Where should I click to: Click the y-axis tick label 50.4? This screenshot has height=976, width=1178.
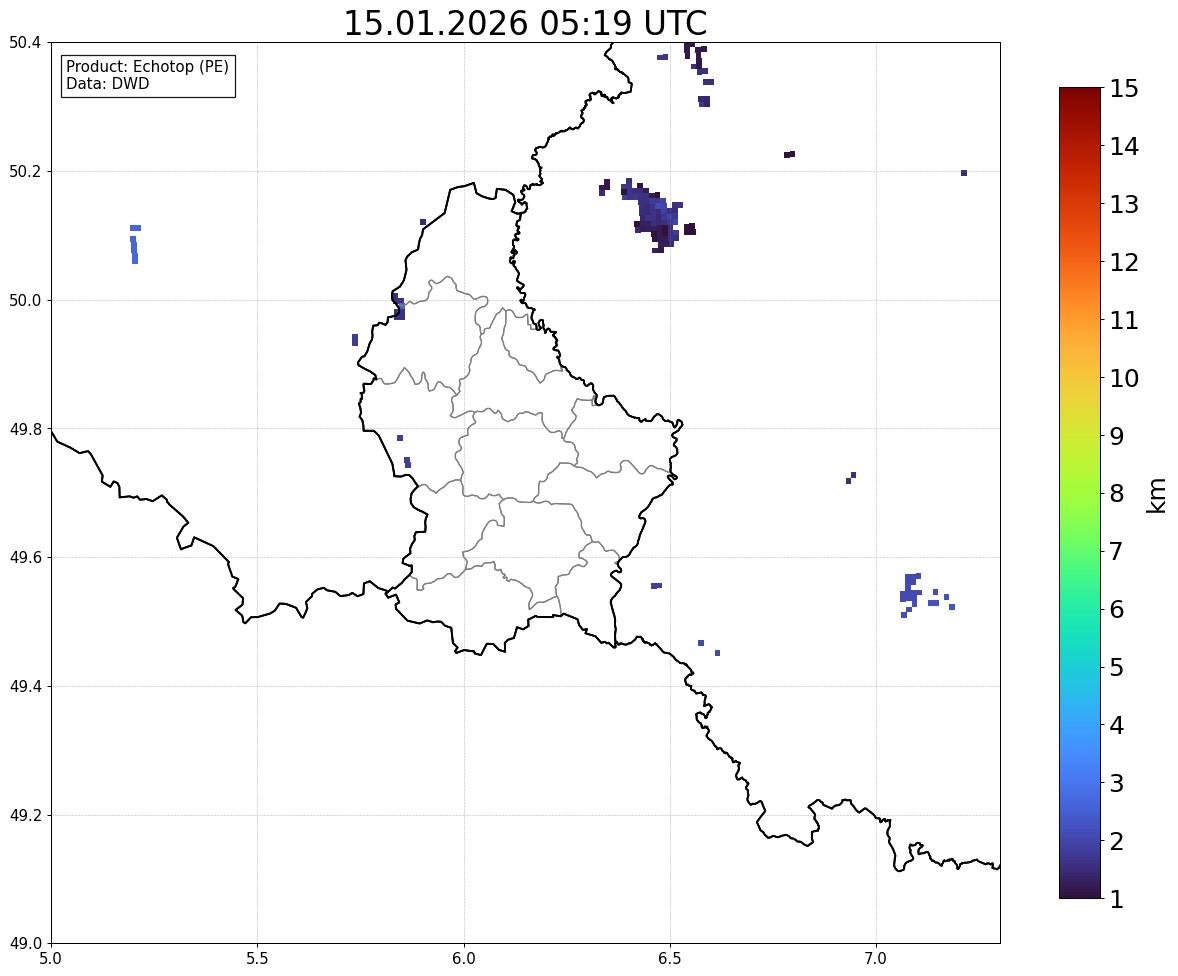click(25, 43)
